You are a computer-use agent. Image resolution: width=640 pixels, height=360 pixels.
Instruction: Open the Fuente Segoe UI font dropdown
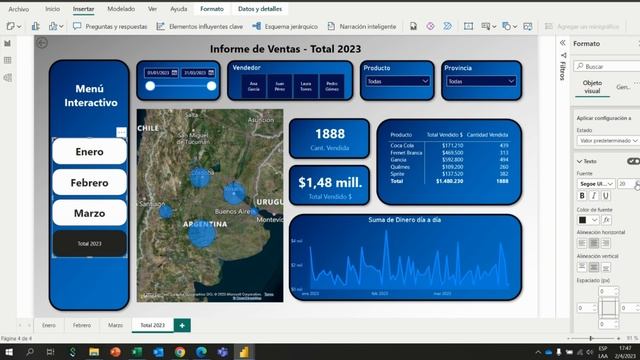click(596, 184)
